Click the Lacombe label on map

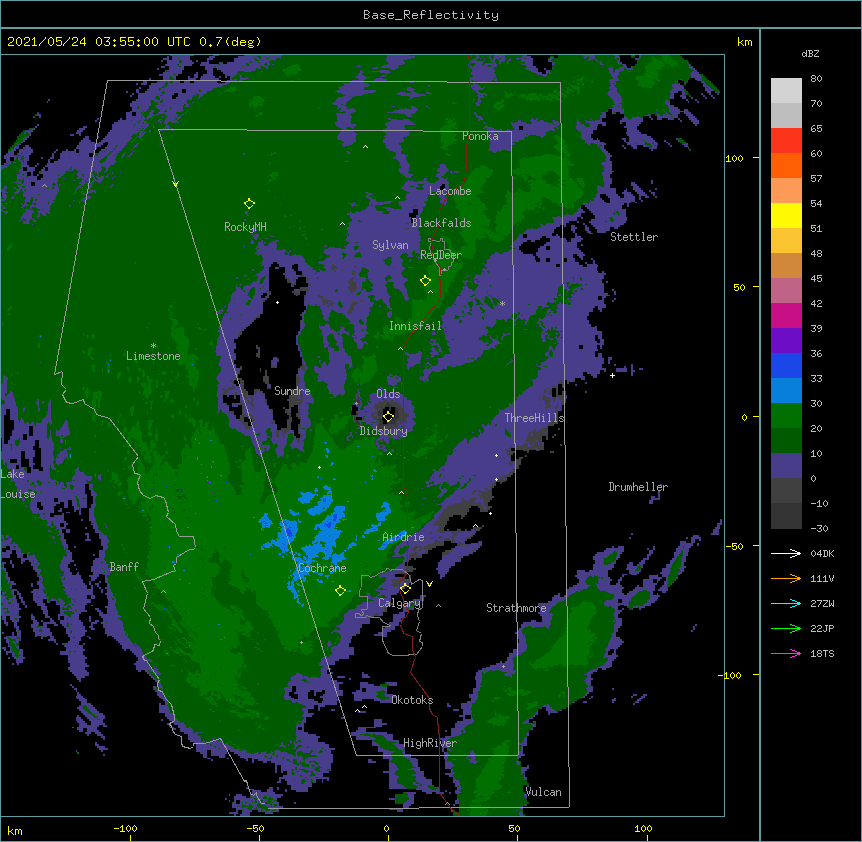click(450, 191)
